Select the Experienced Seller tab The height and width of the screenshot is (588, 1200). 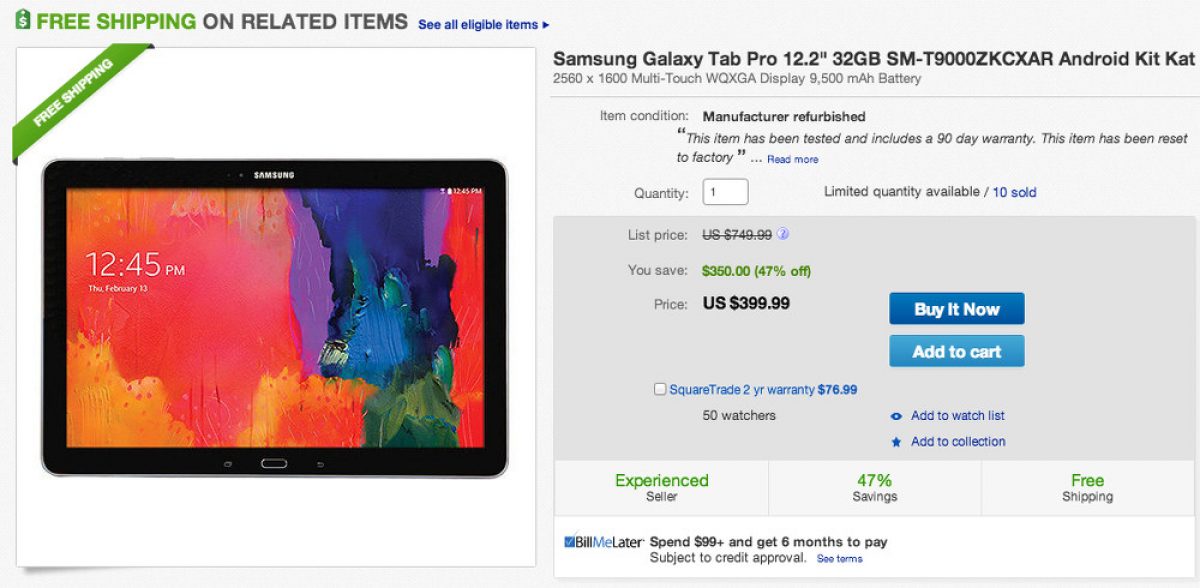pos(661,488)
